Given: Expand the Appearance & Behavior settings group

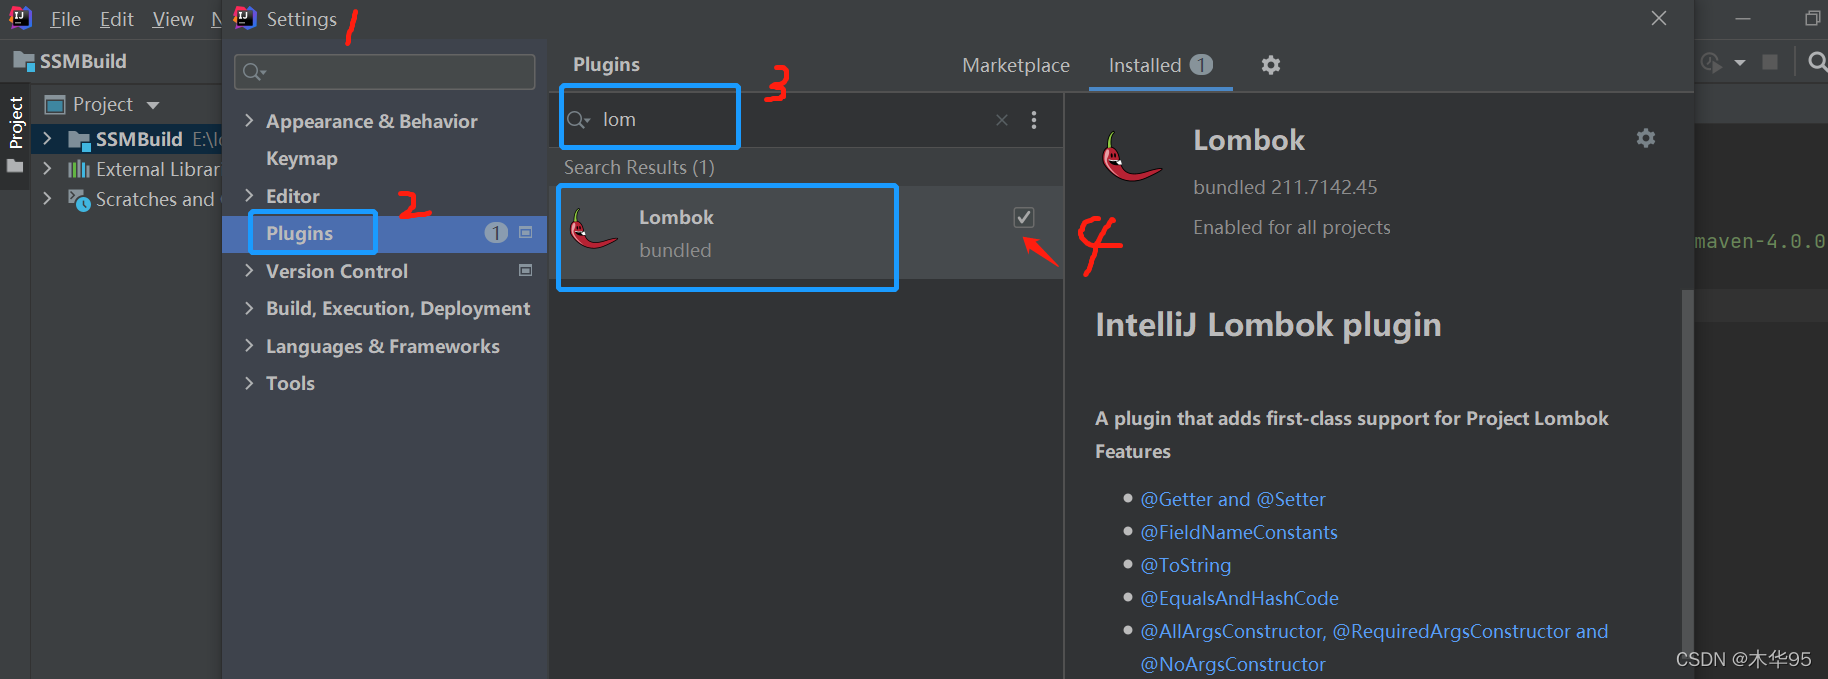Looking at the screenshot, I should click(x=249, y=121).
